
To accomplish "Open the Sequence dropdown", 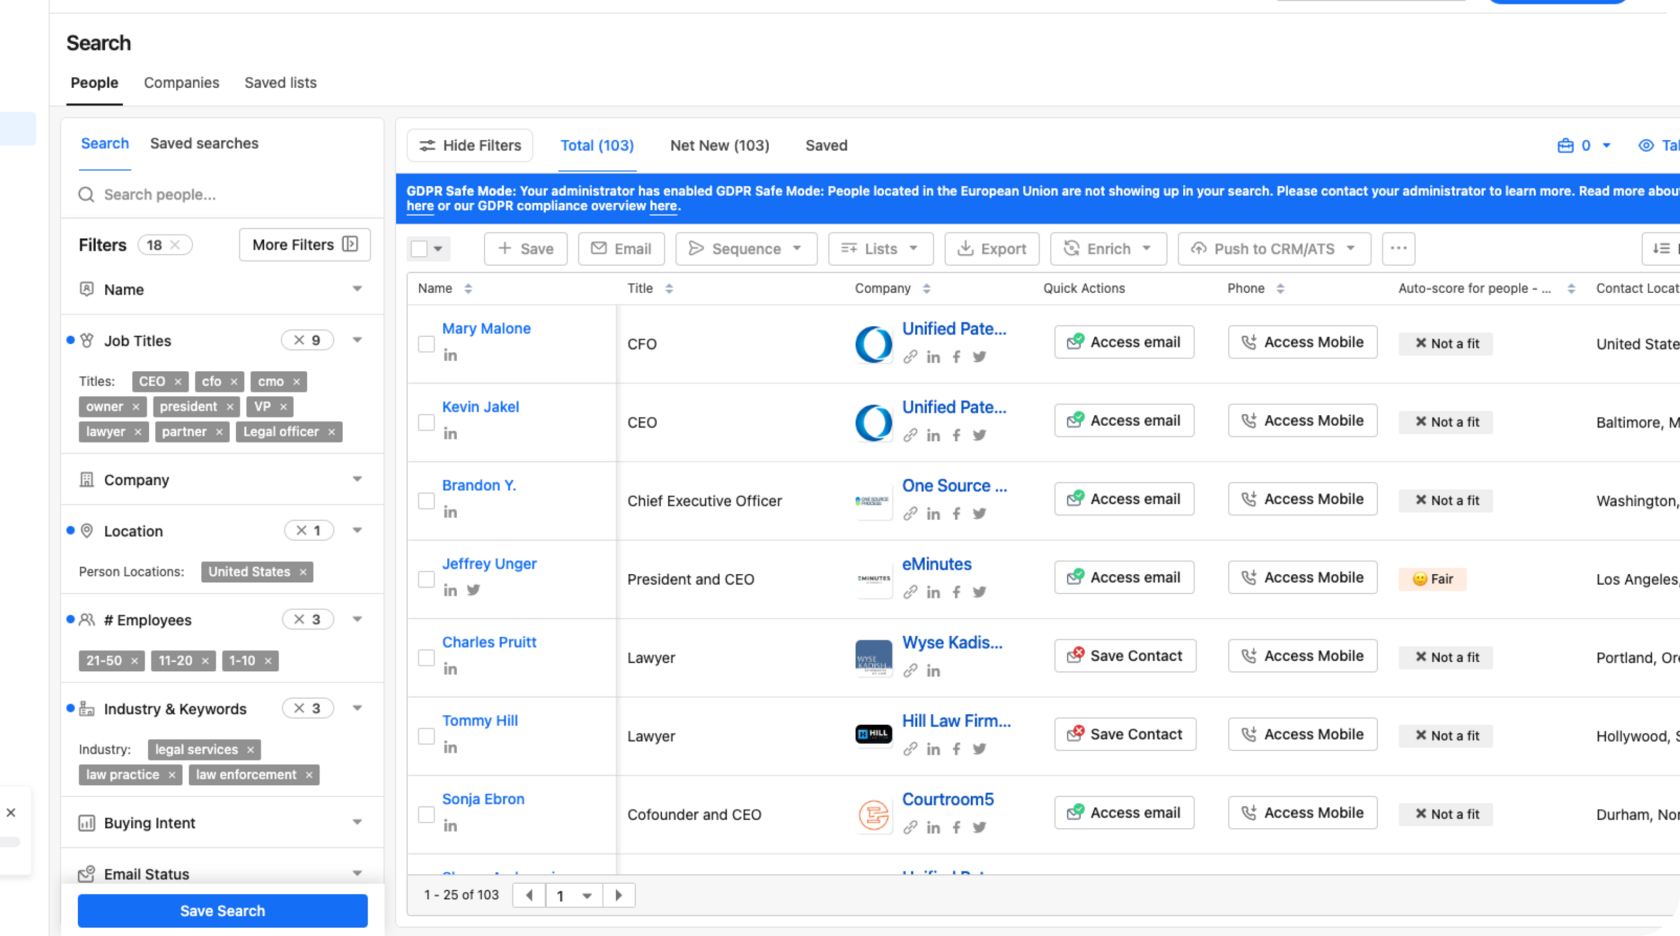I will tap(746, 248).
